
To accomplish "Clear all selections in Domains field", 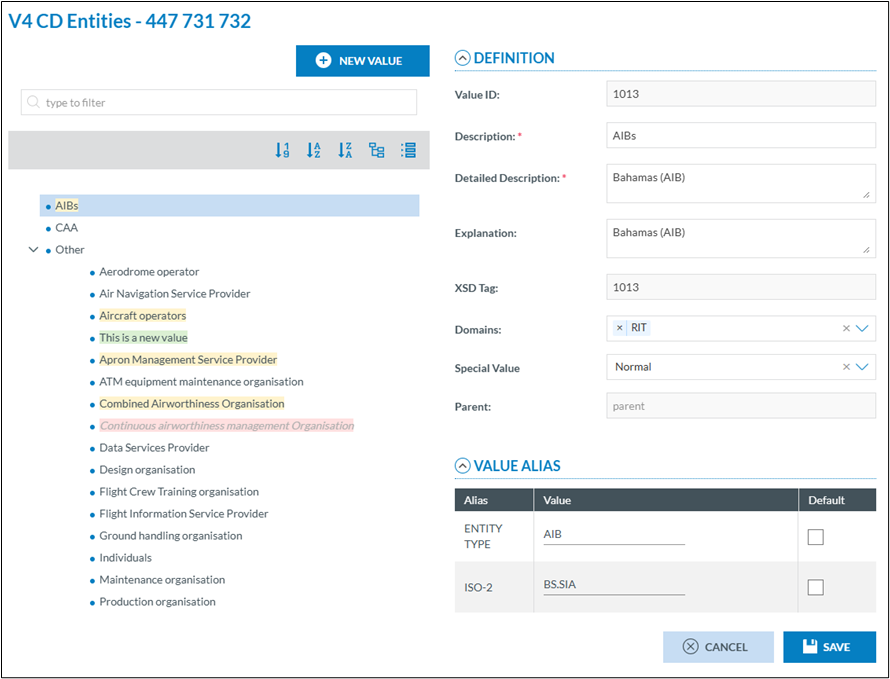I will [845, 328].
